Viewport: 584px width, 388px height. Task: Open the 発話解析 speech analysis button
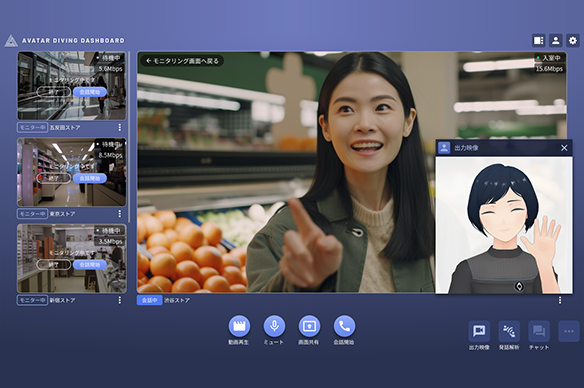tap(509, 331)
